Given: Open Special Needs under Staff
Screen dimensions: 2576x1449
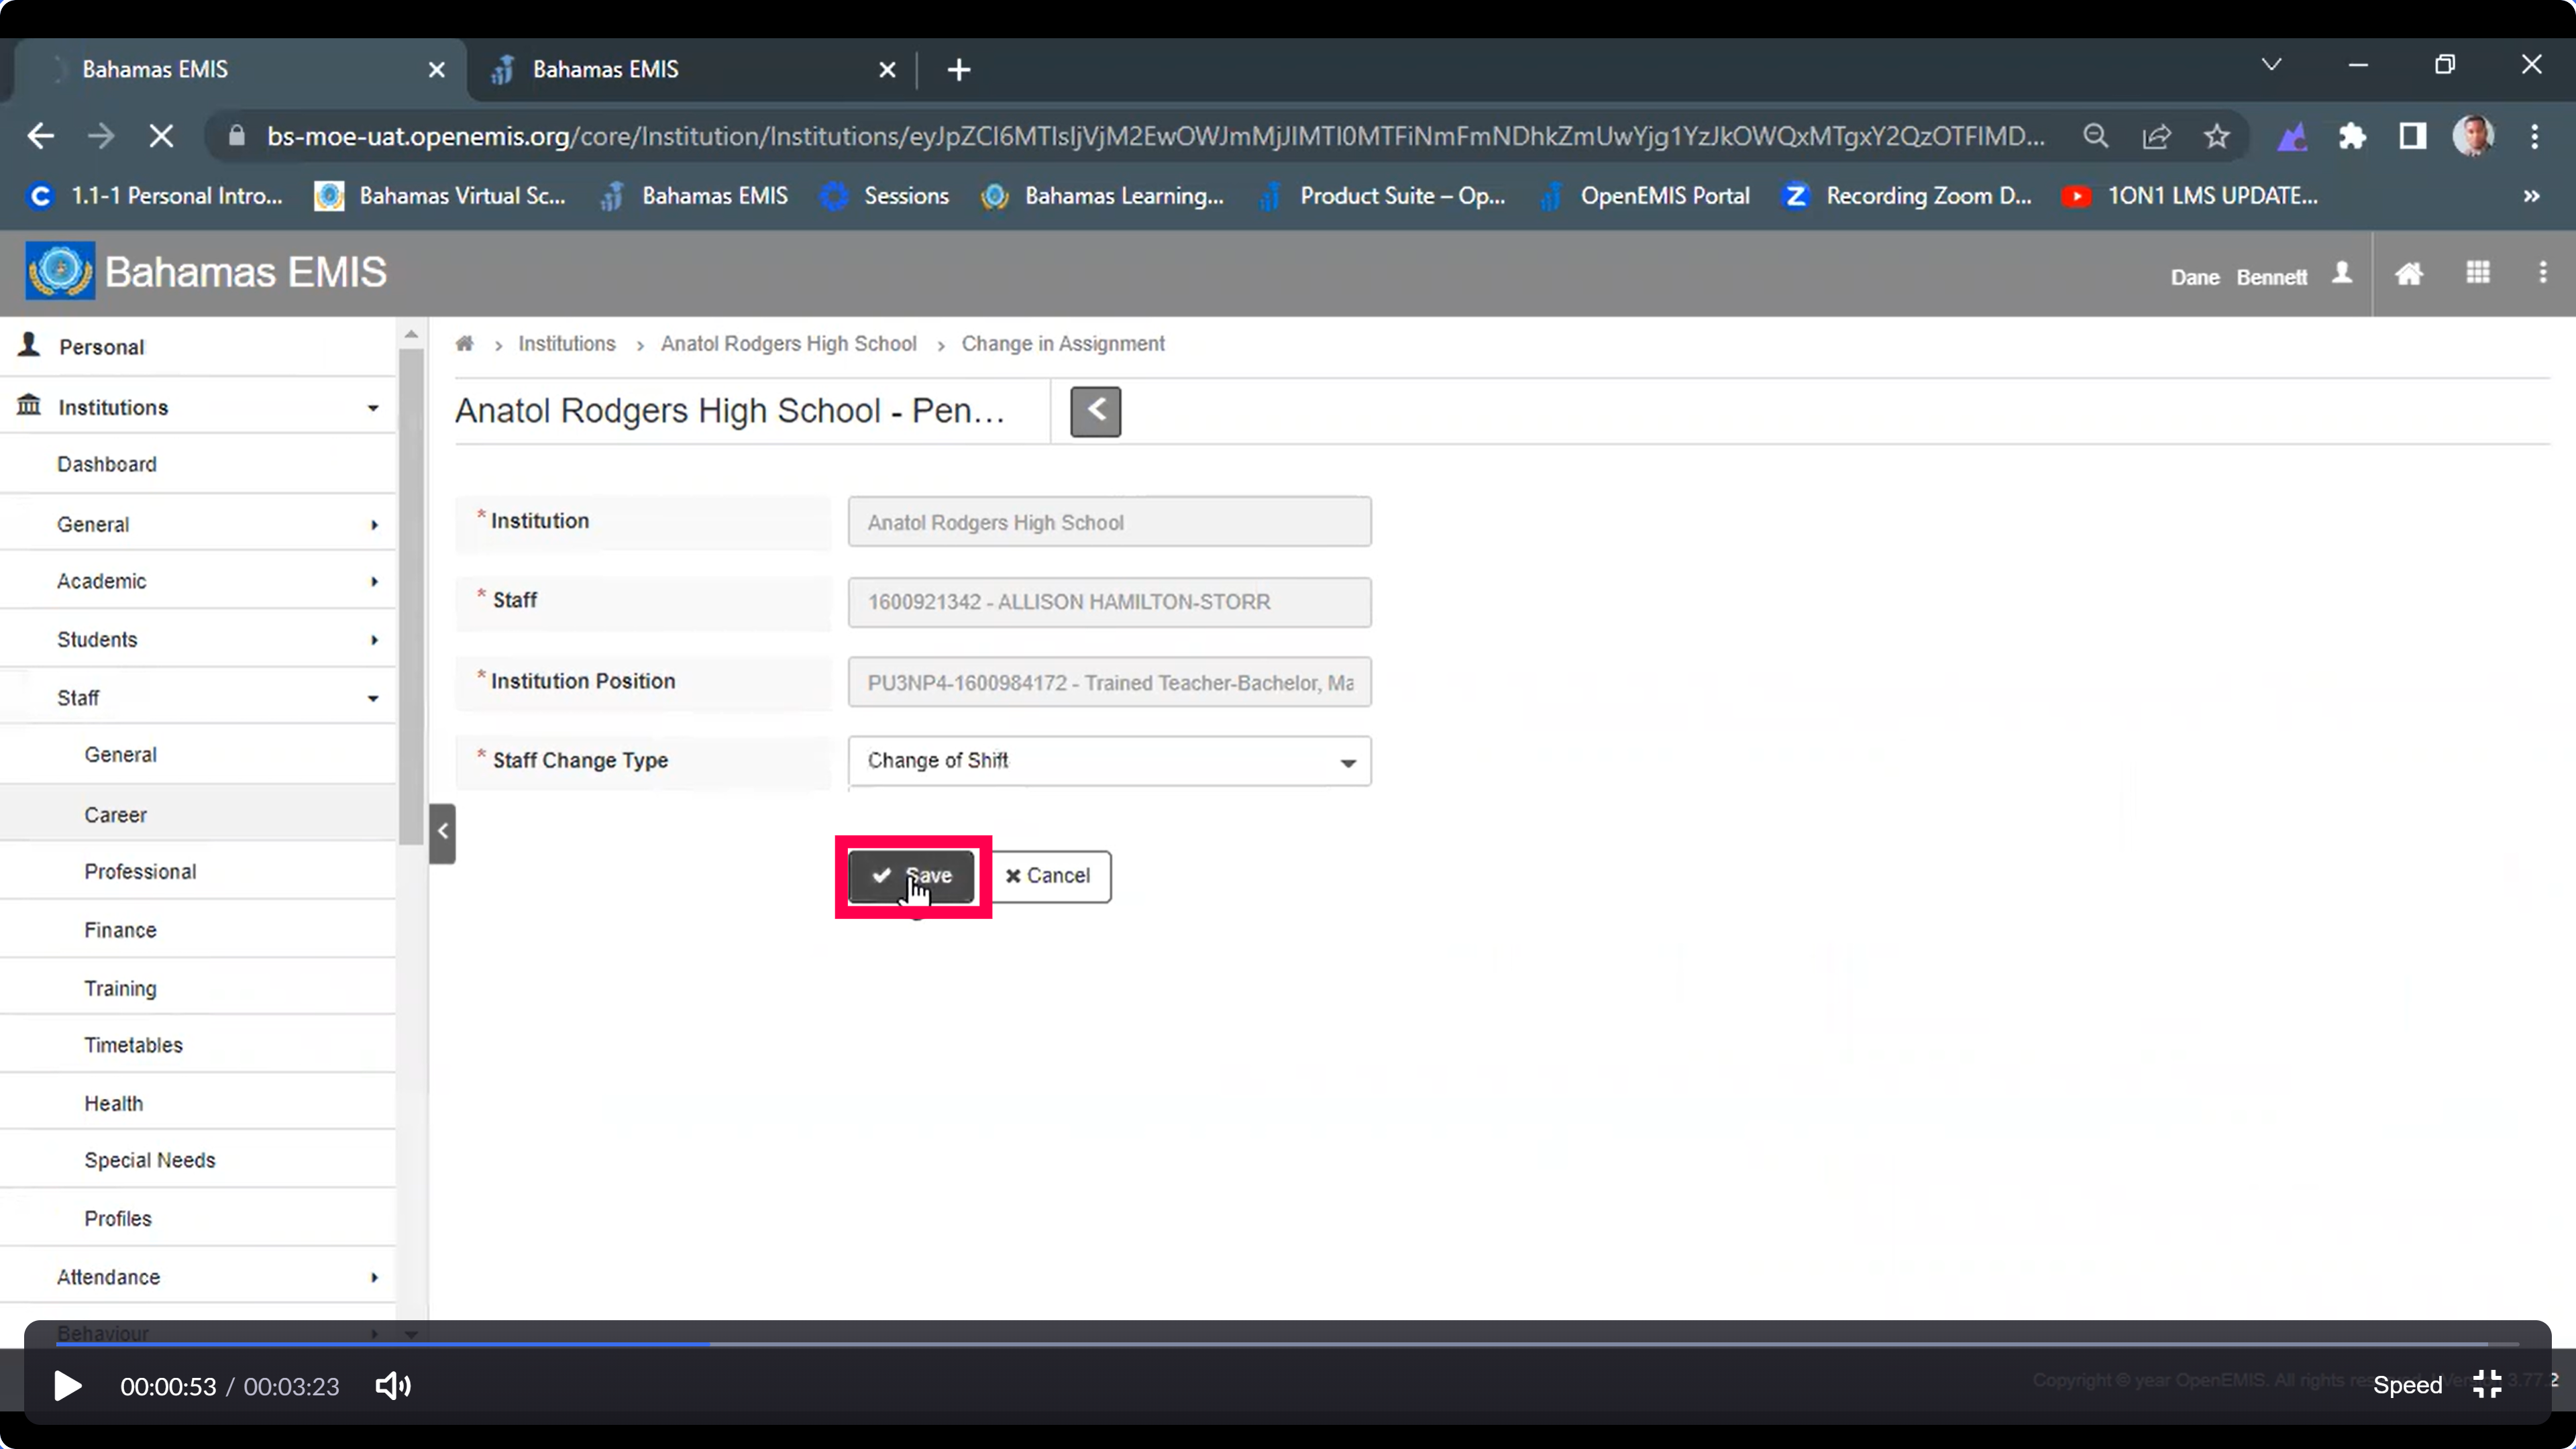Looking at the screenshot, I should [x=198, y=1160].
